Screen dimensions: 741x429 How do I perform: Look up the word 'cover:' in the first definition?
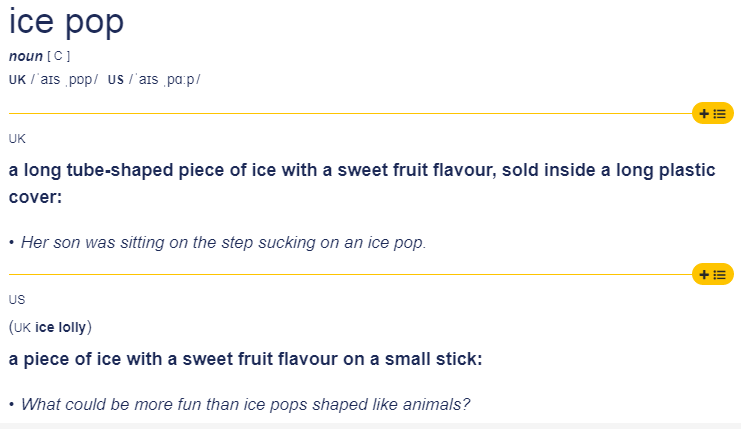pyautogui.click(x=35, y=197)
